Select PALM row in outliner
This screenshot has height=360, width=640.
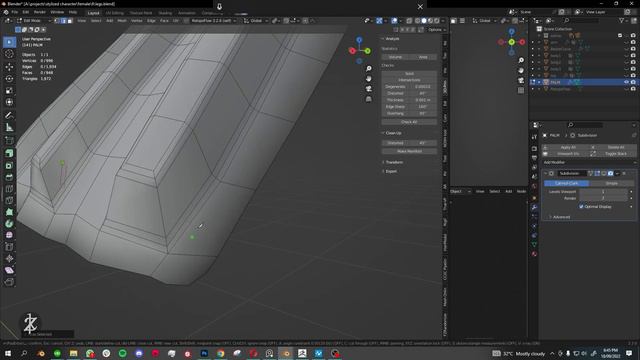coord(584,82)
